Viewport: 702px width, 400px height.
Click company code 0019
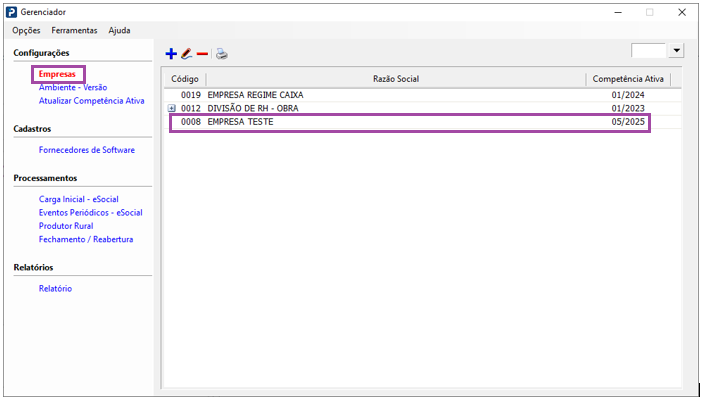point(191,95)
